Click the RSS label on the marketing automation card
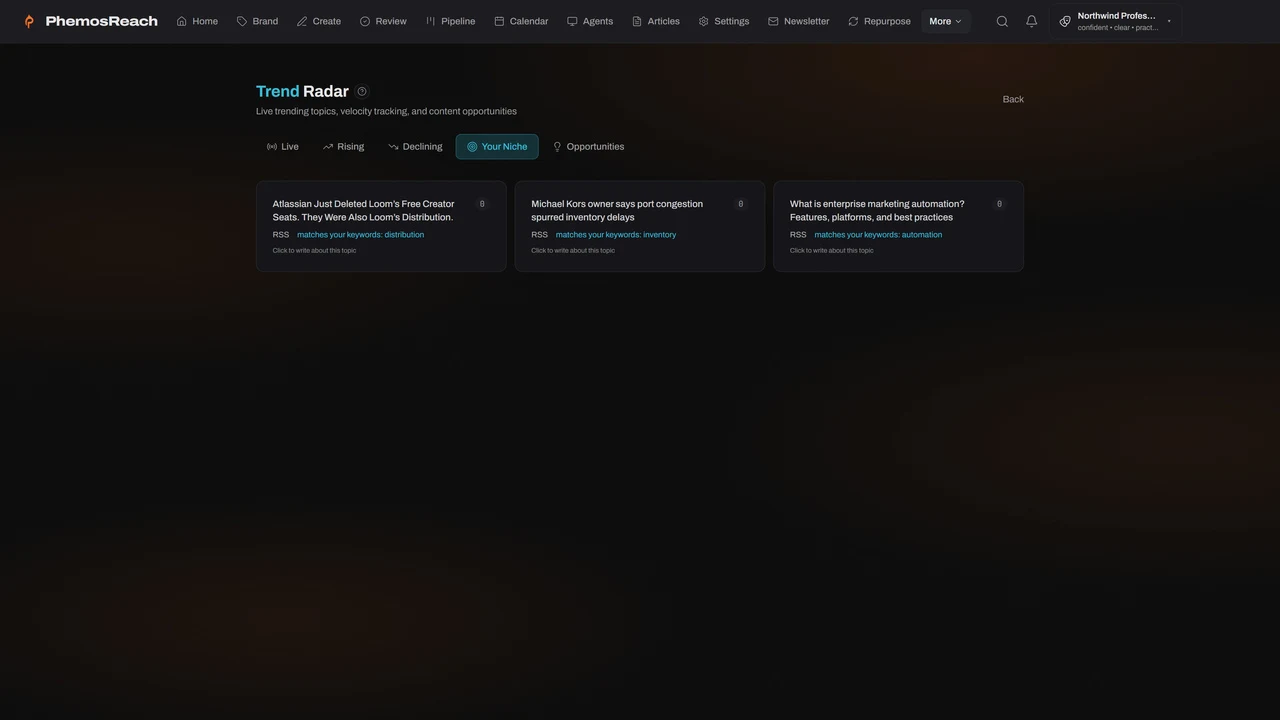 coord(798,235)
